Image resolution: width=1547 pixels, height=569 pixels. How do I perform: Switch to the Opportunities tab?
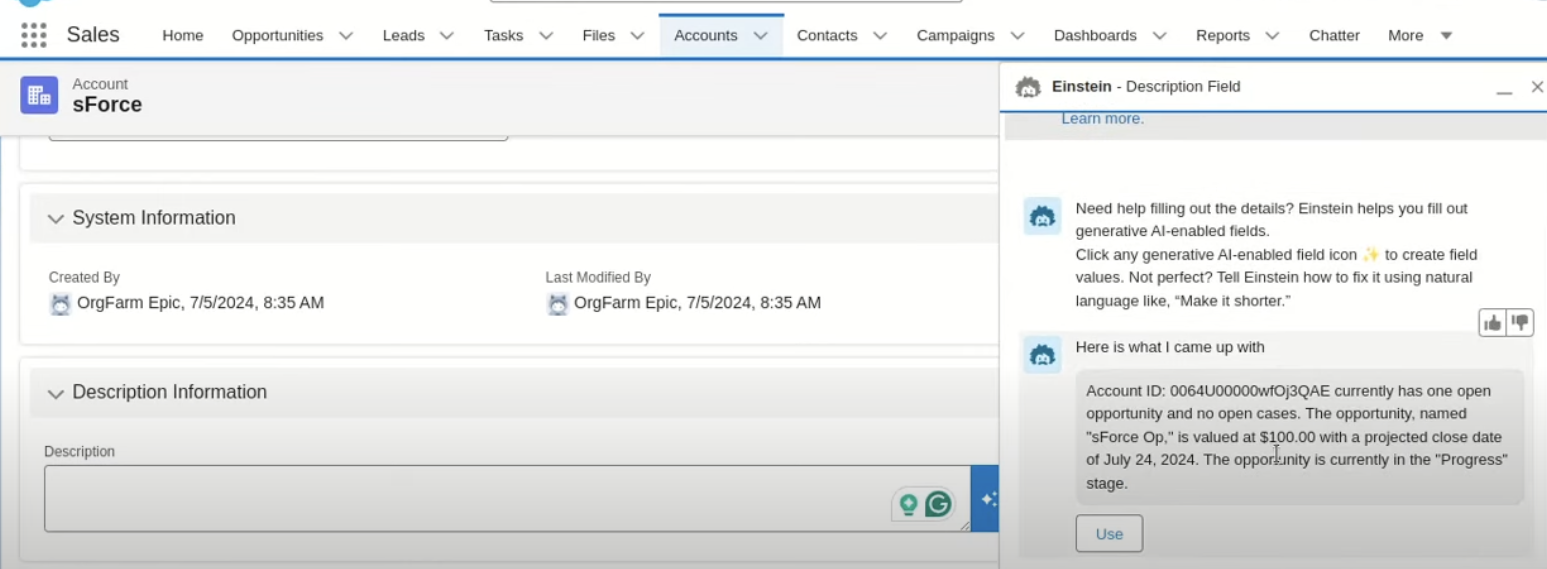click(x=278, y=35)
